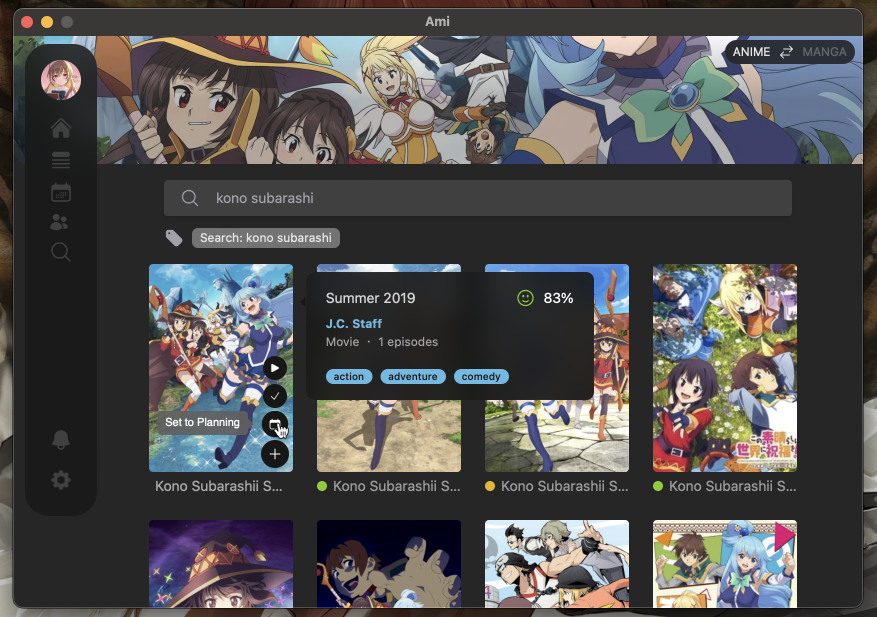877x617 pixels.
Task: Go to the Home page icon
Action: pyautogui.click(x=61, y=128)
